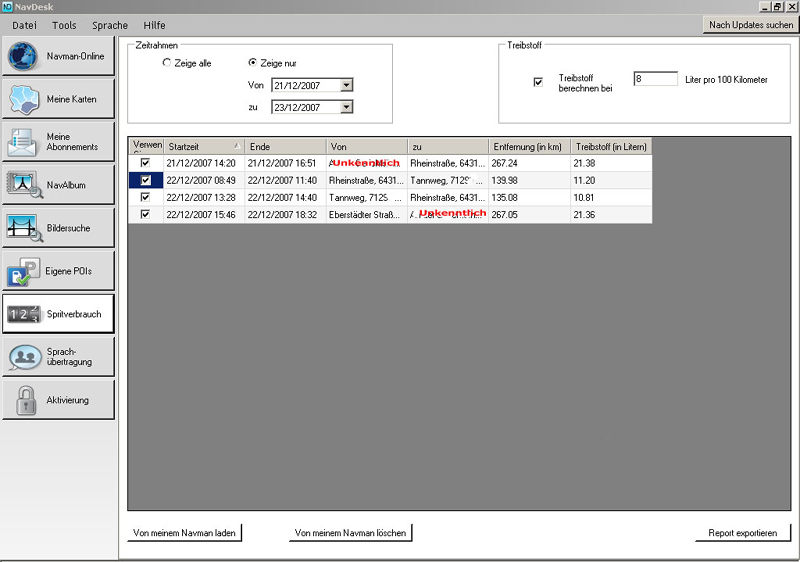The height and width of the screenshot is (562, 800).
Task: Click the liters per 100 km input field
Action: pos(655,79)
